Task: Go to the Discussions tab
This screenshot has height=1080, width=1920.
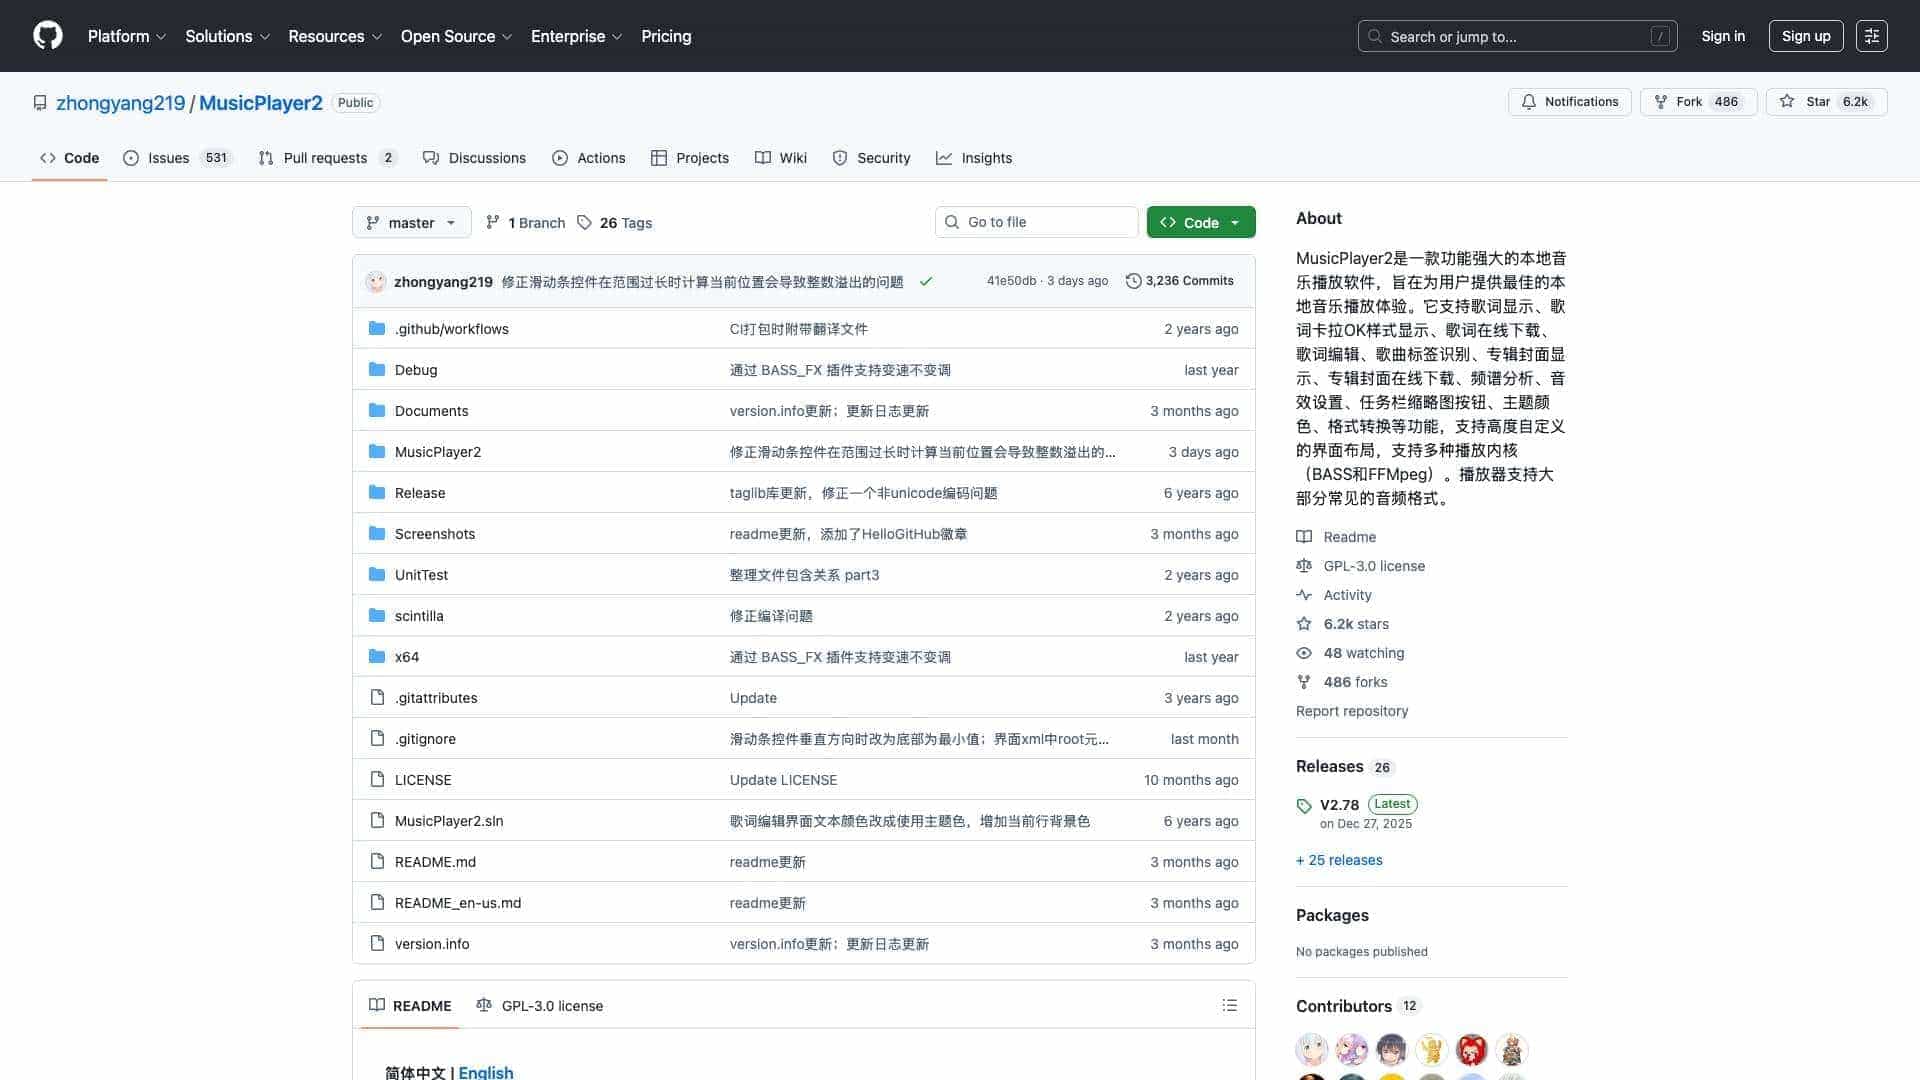Action: click(x=474, y=158)
